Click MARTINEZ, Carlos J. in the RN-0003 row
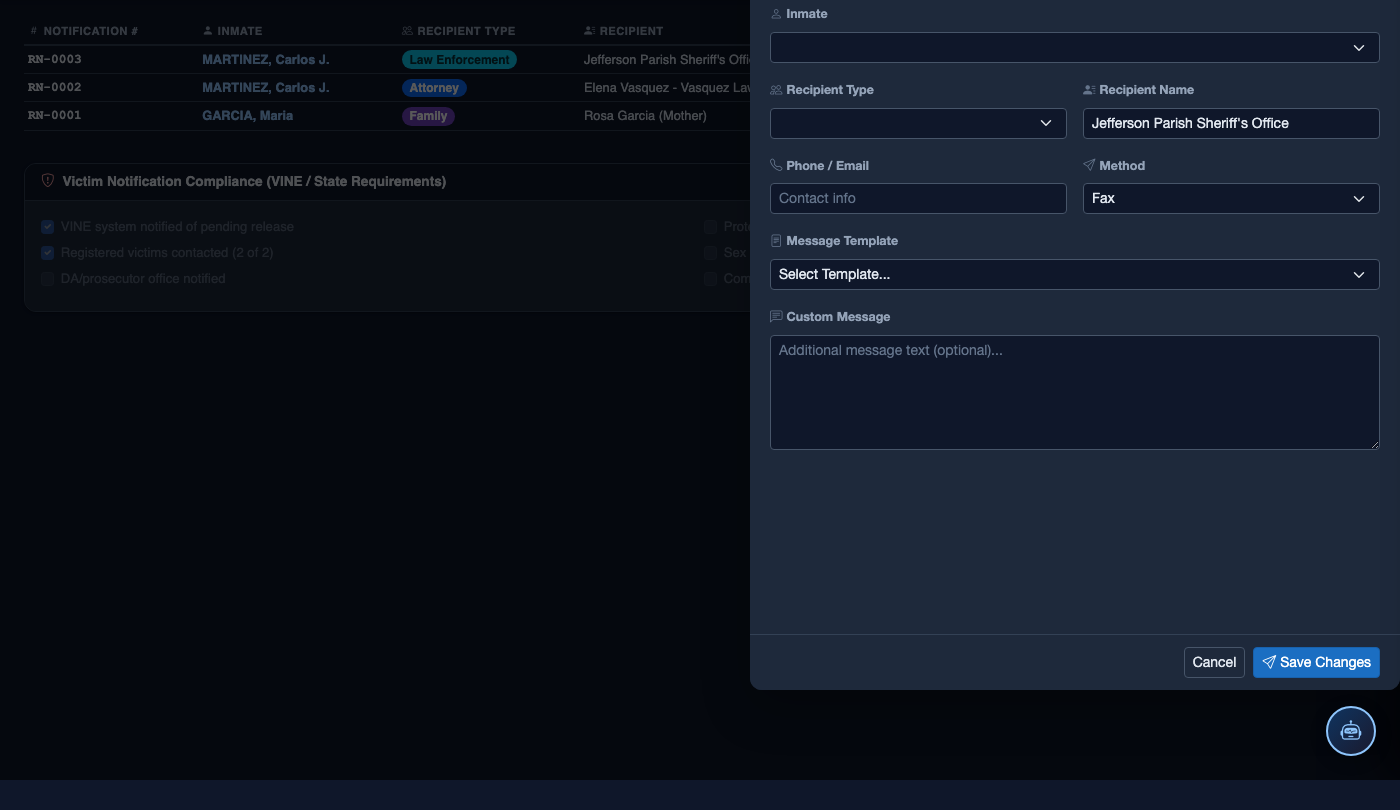1400x810 pixels. tap(266, 60)
